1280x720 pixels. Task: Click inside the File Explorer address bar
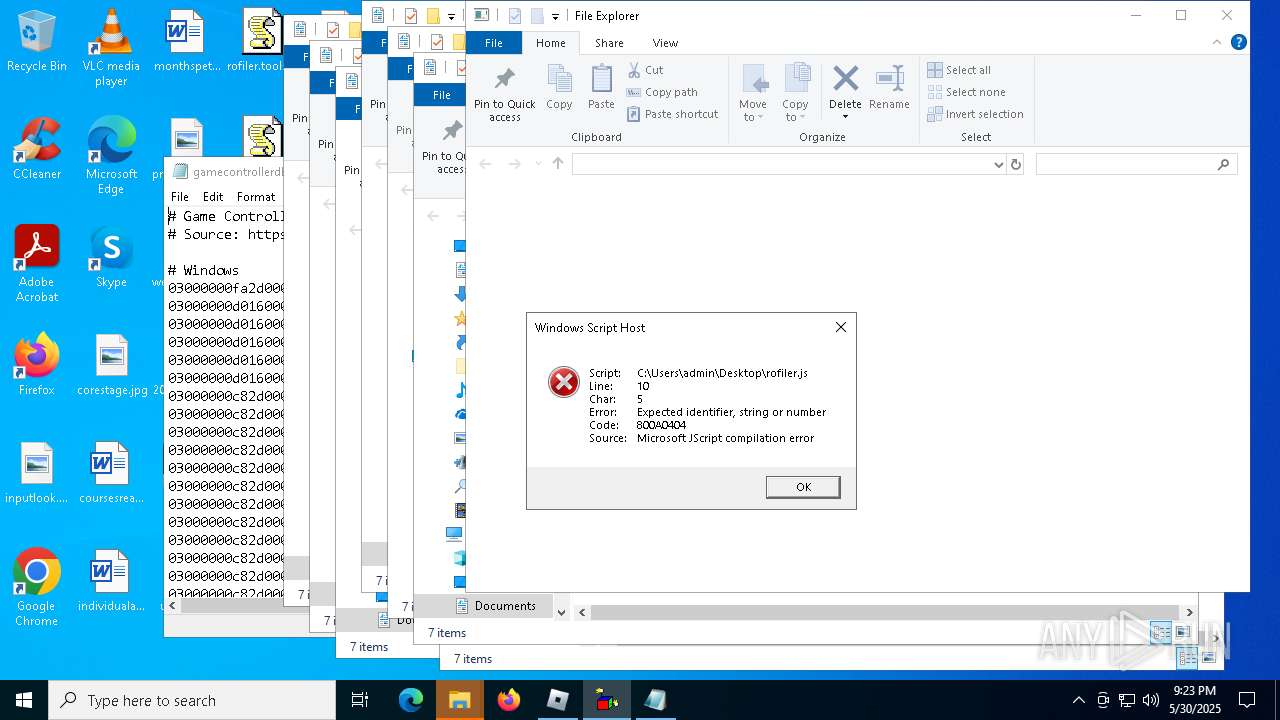782,164
